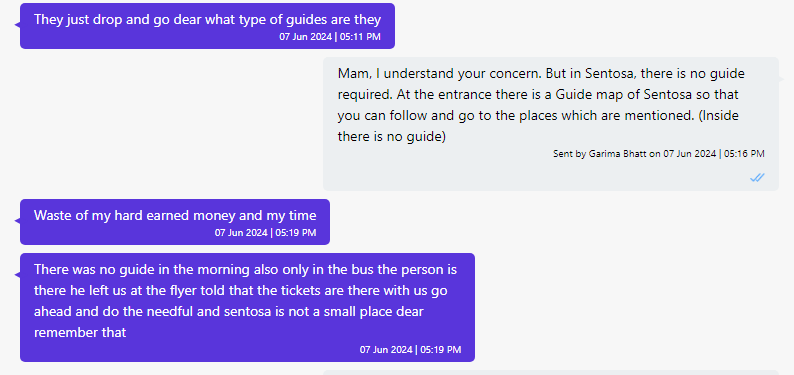Select the 'There was no guide in the morning' message
Viewport: 794px width, 375px height.
247,307
